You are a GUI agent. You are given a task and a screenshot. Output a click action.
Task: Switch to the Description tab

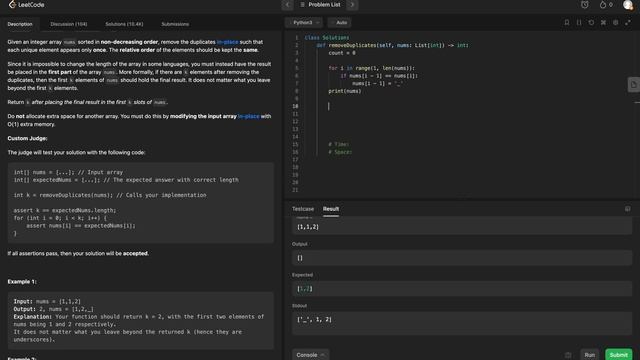[20, 24]
